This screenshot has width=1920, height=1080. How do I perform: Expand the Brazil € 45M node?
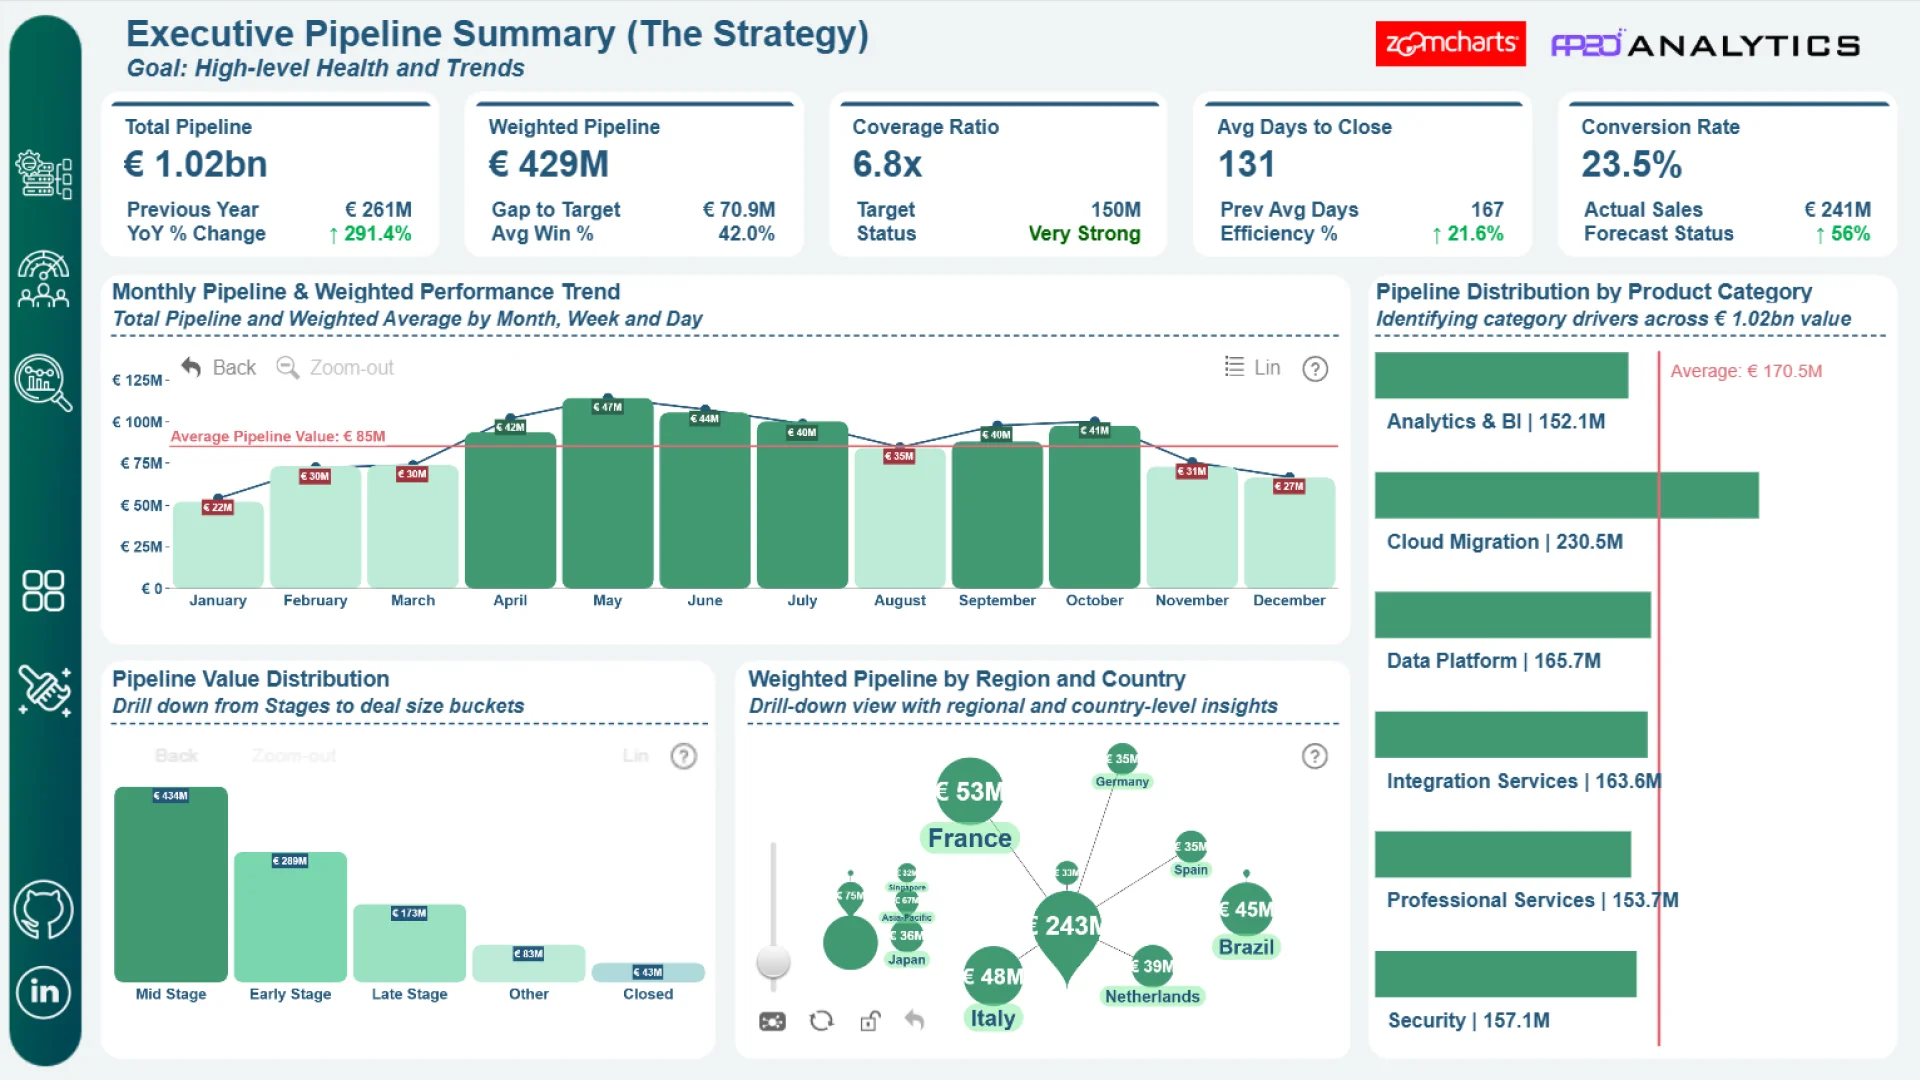pos(1246,909)
